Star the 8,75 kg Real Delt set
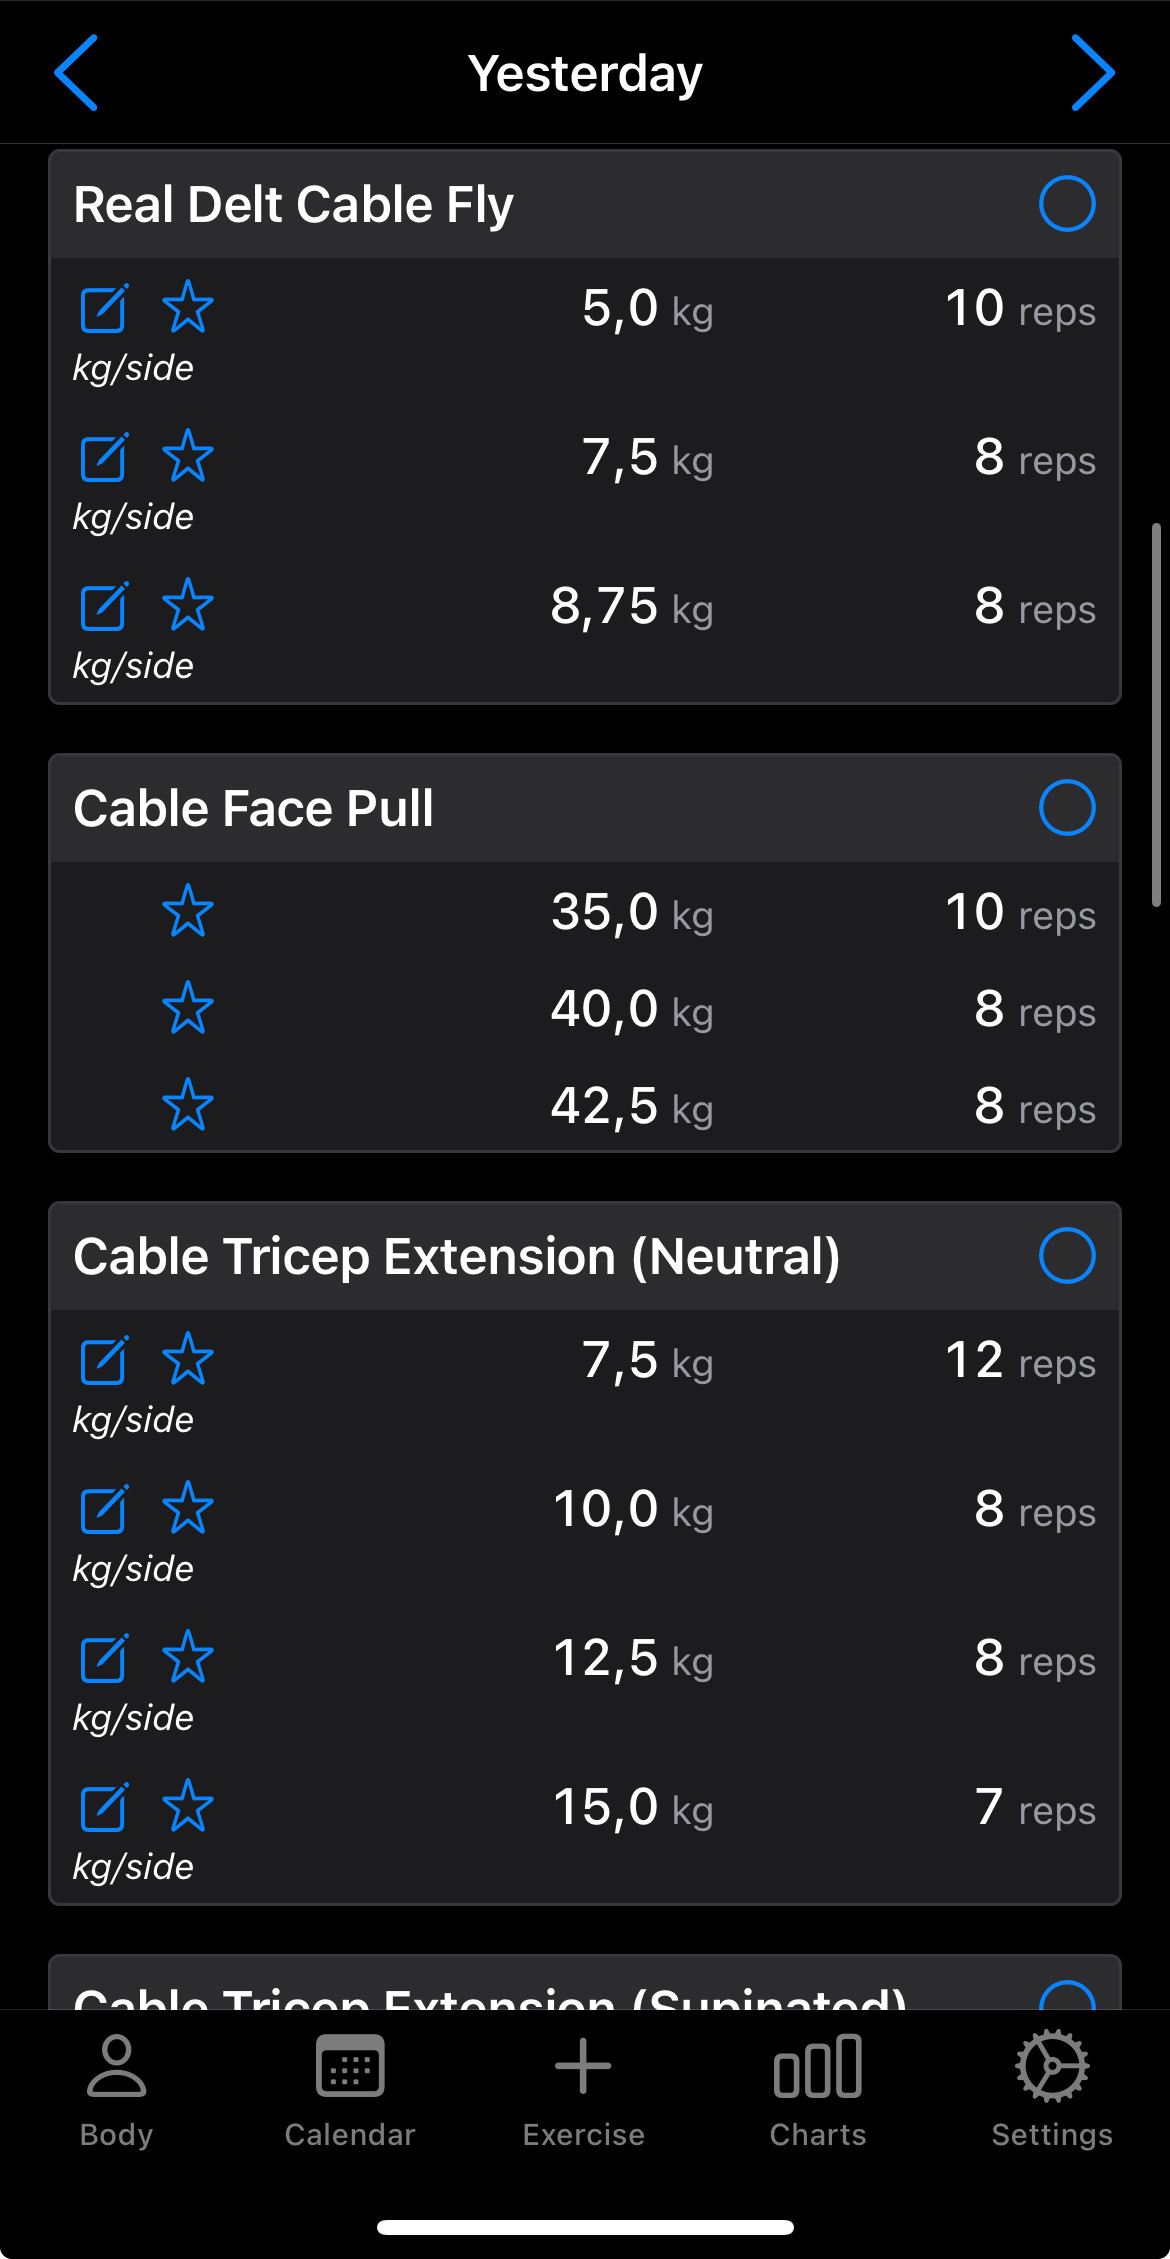Screen dimensions: 1170x2259 188,606
